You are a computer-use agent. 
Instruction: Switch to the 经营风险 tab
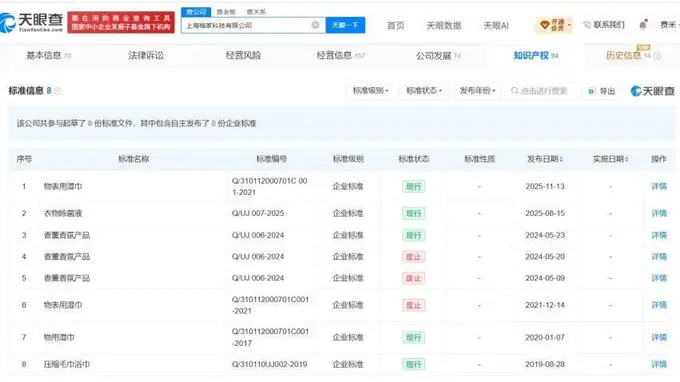pos(243,56)
